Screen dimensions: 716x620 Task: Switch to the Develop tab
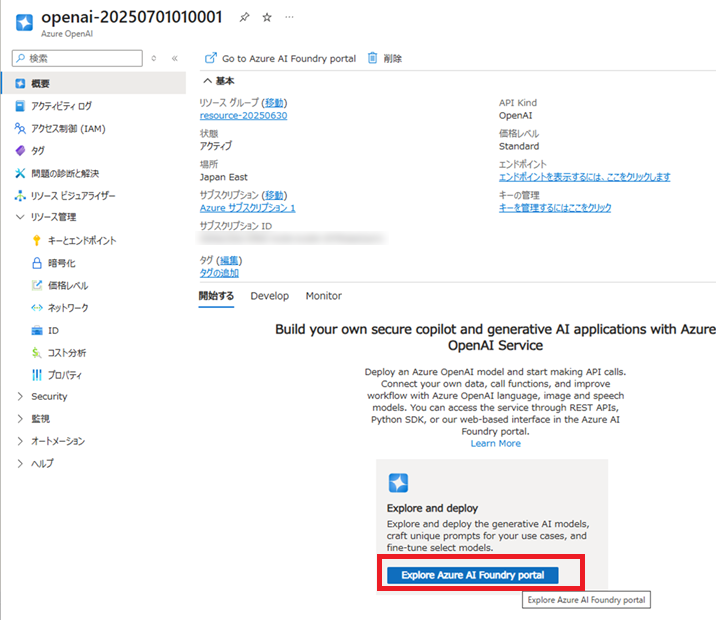(x=269, y=296)
